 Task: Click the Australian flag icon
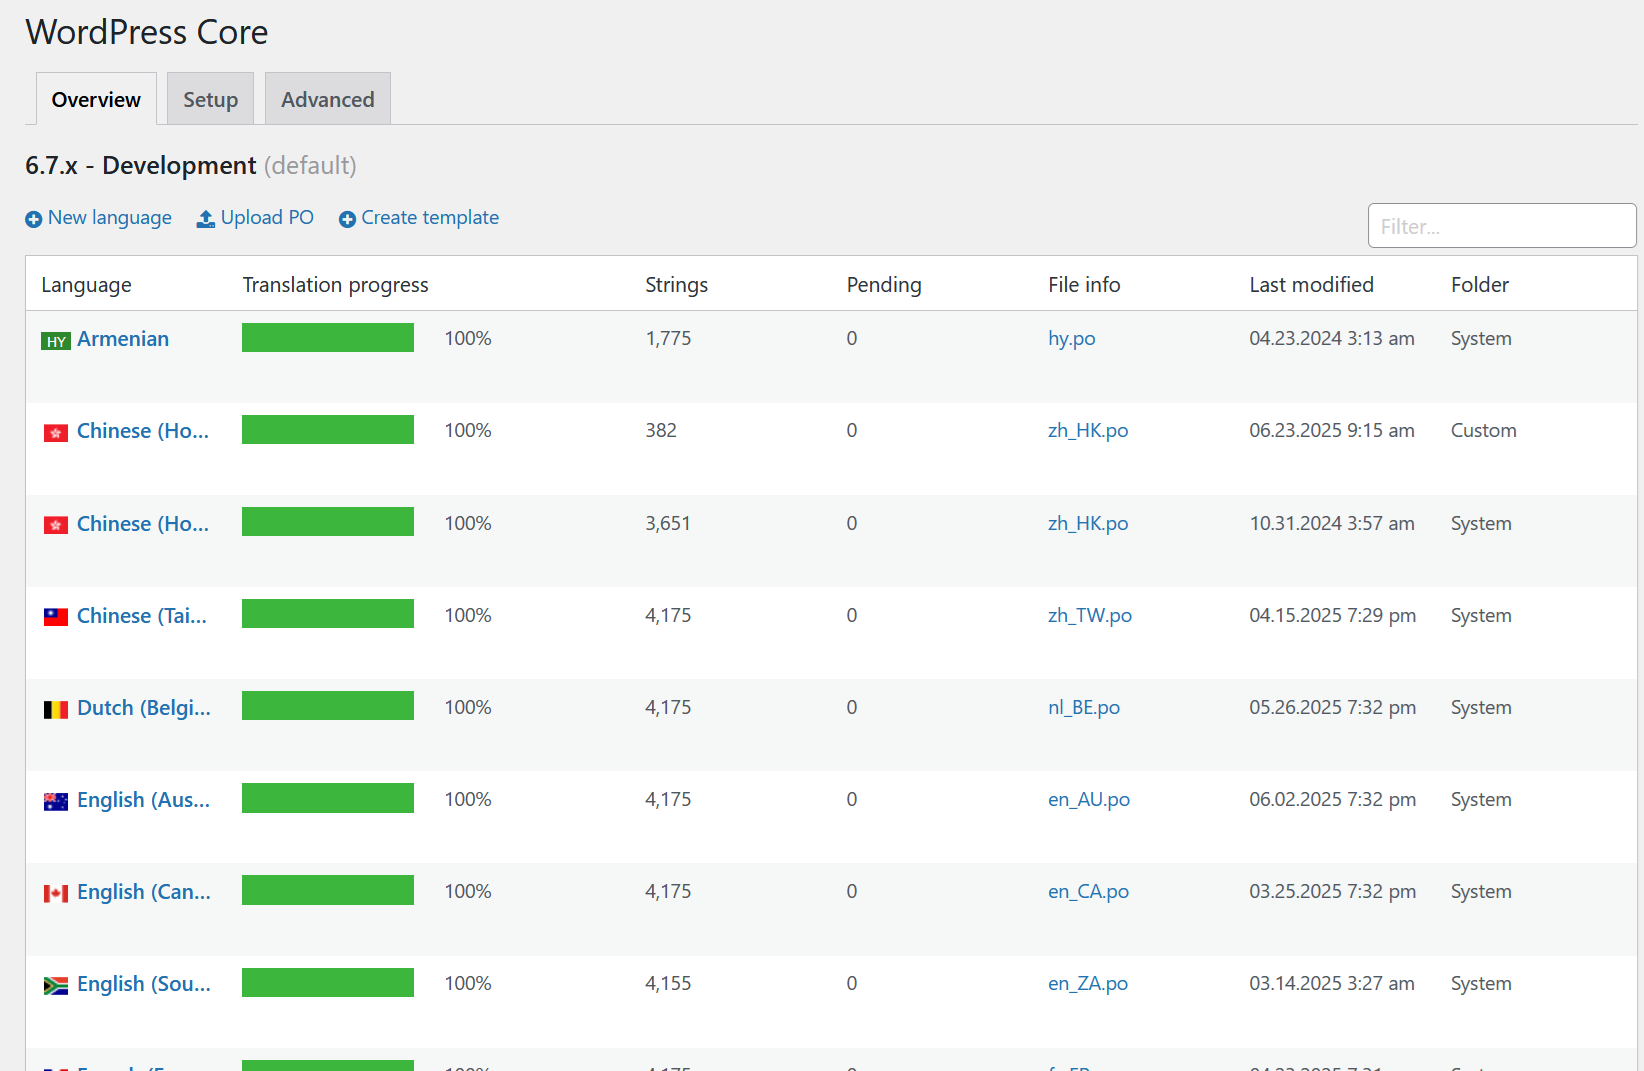[x=56, y=802]
